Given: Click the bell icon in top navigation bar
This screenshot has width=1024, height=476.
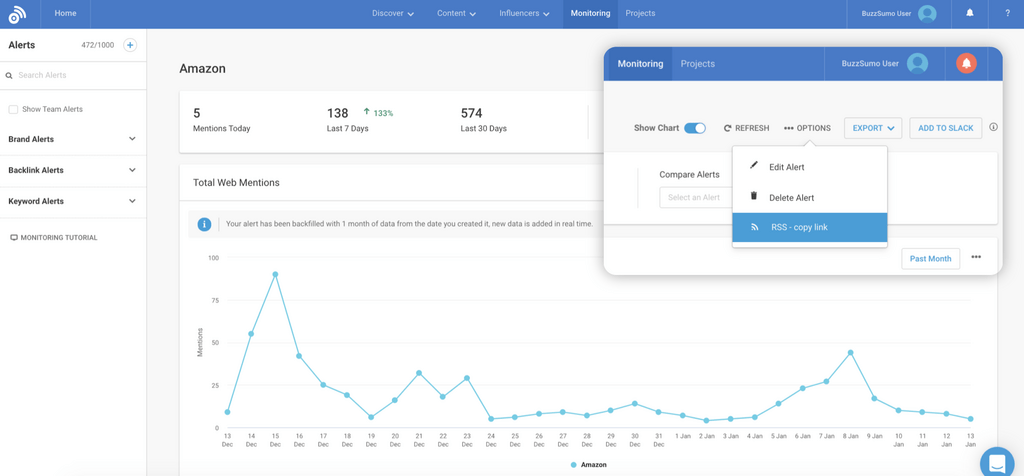Looking at the screenshot, I should click(969, 14).
